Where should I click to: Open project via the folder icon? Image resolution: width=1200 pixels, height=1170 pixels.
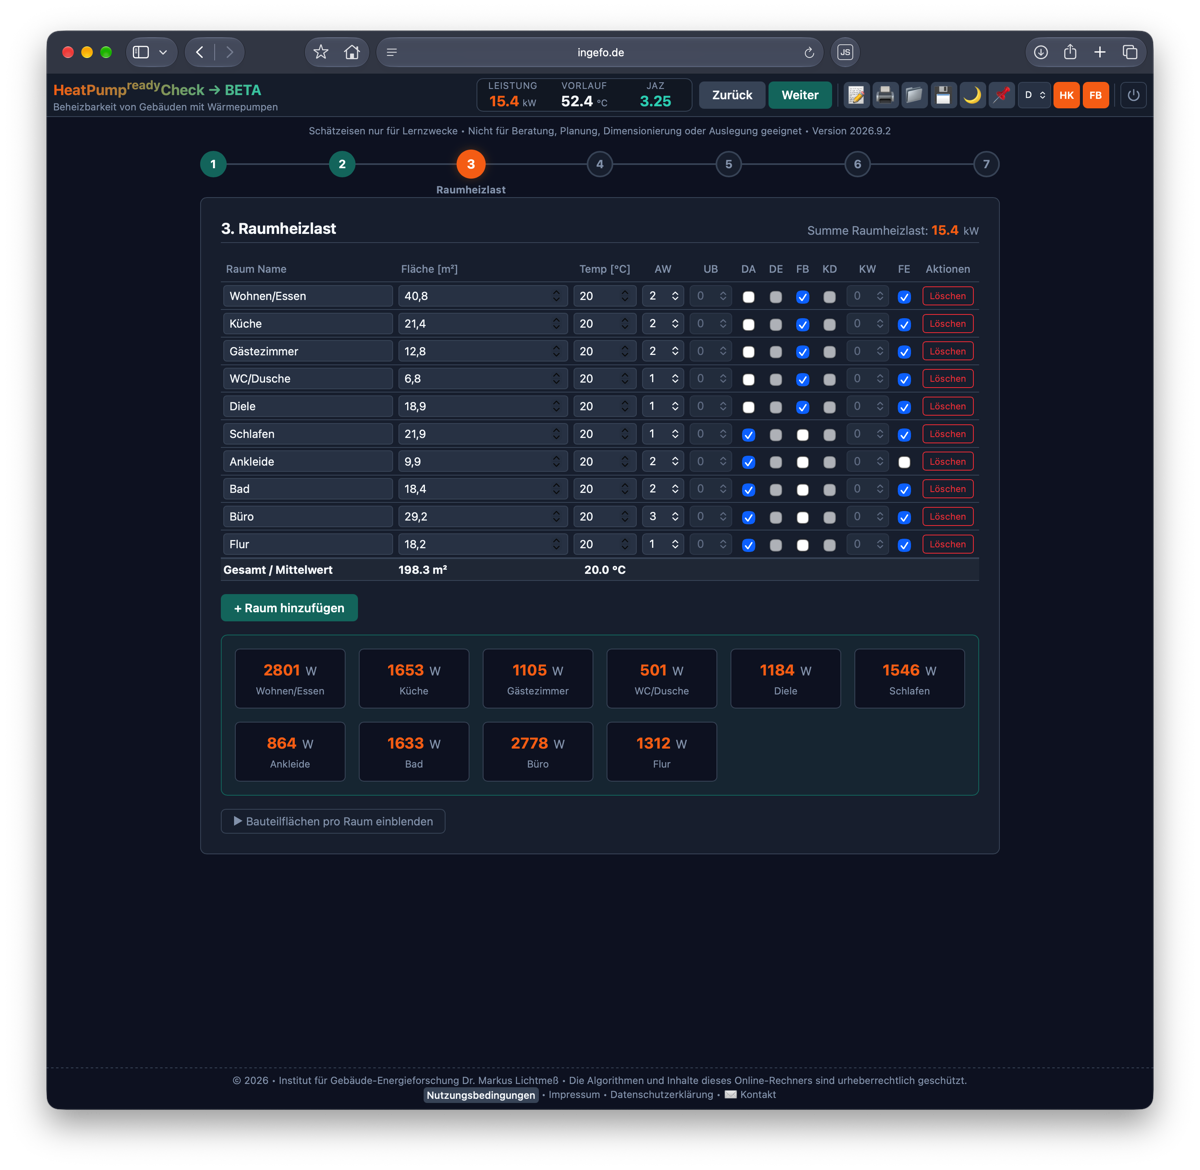[x=914, y=95]
